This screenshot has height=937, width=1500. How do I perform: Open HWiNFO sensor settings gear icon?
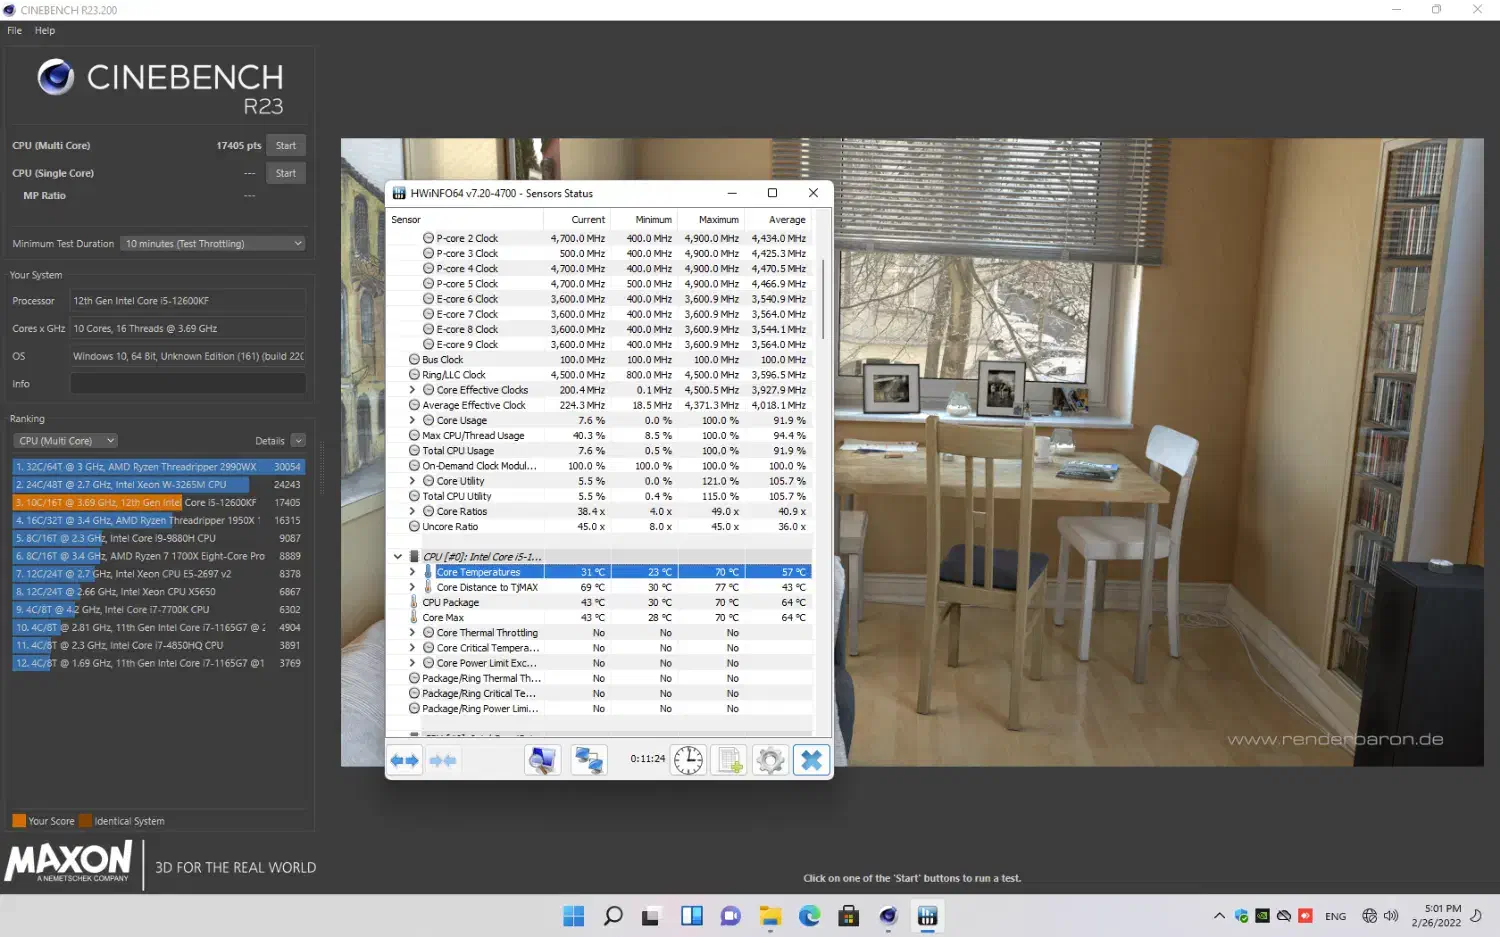click(x=770, y=761)
